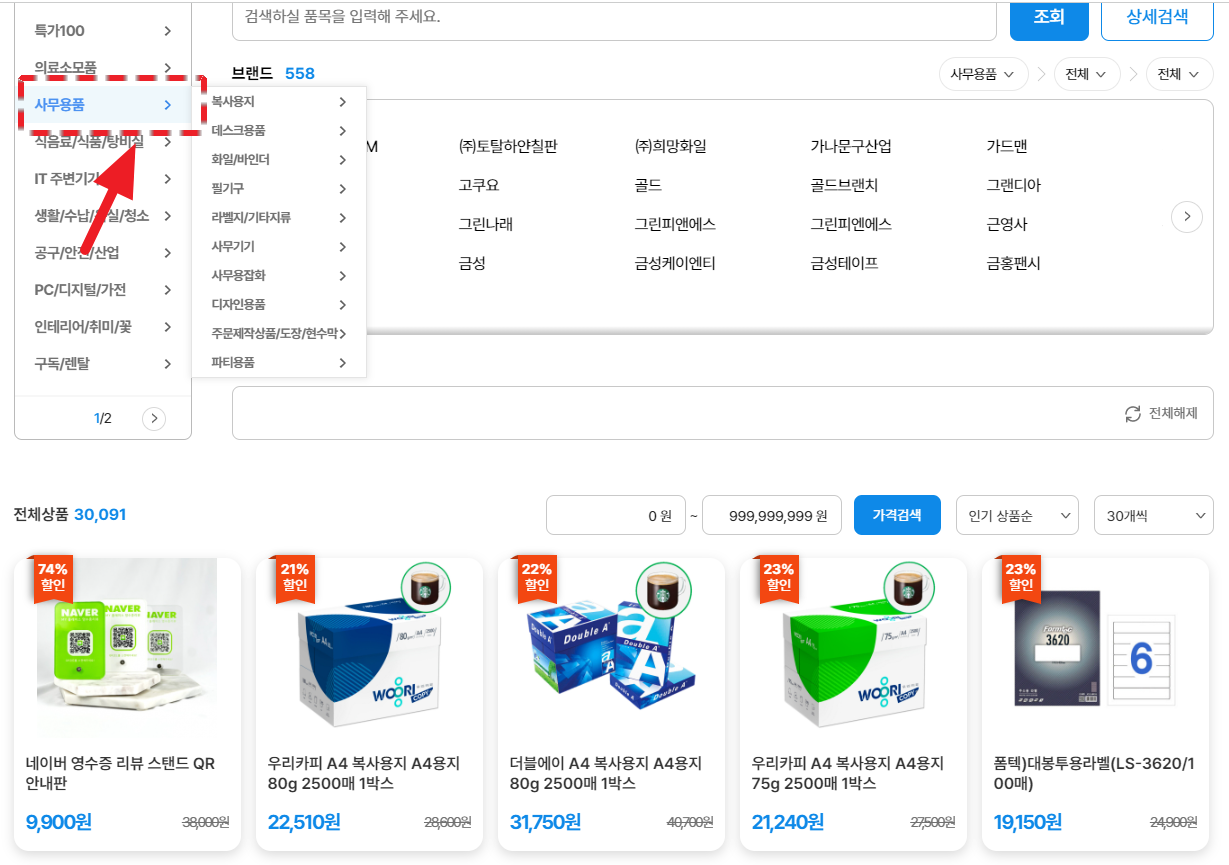This screenshot has width=1229, height=865.
Task: Open the 상세검색 advanced search
Action: [x=1156, y=17]
